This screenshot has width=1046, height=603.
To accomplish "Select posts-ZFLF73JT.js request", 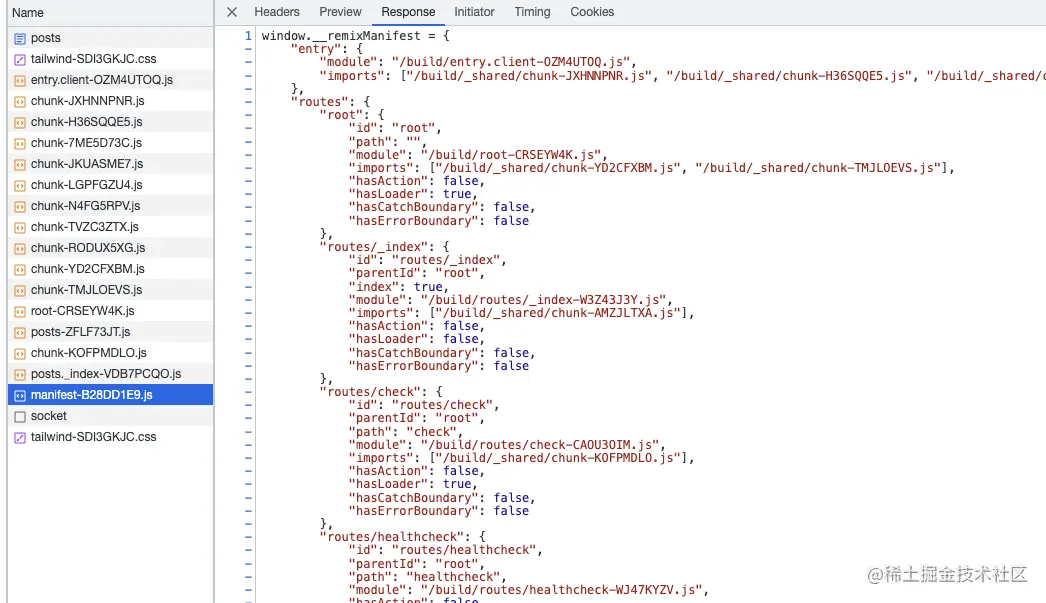I will coord(111,332).
